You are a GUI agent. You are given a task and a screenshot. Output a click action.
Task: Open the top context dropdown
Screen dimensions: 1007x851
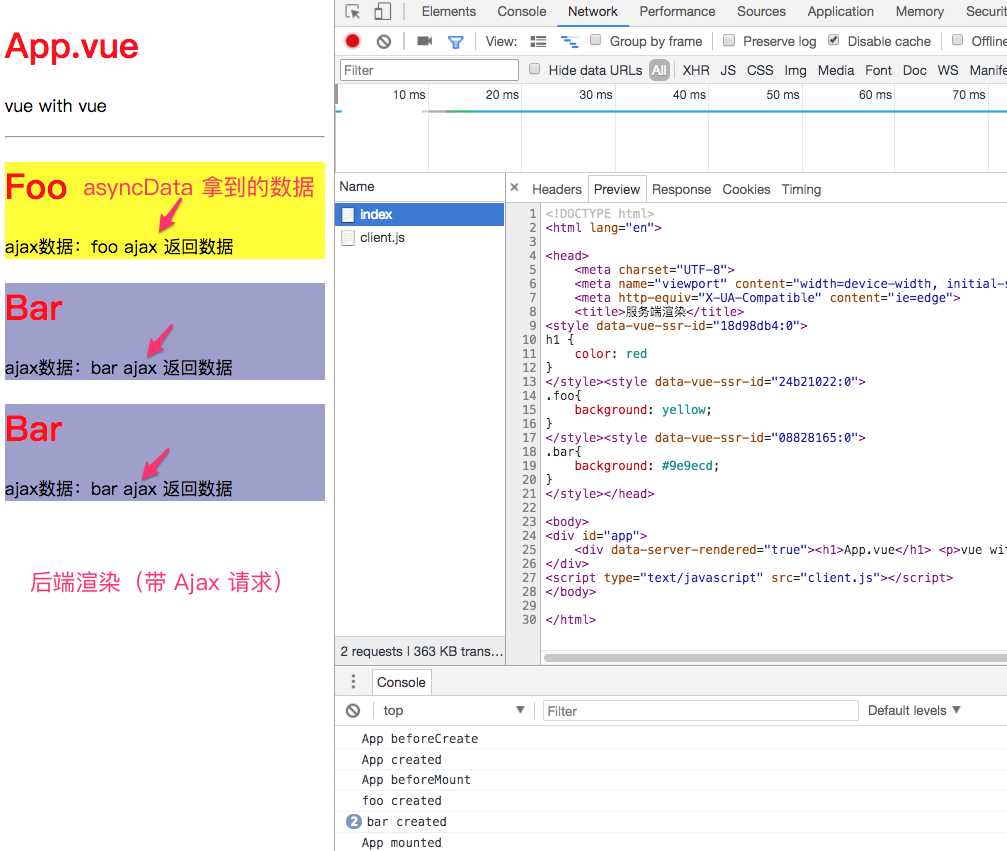[x=453, y=710]
